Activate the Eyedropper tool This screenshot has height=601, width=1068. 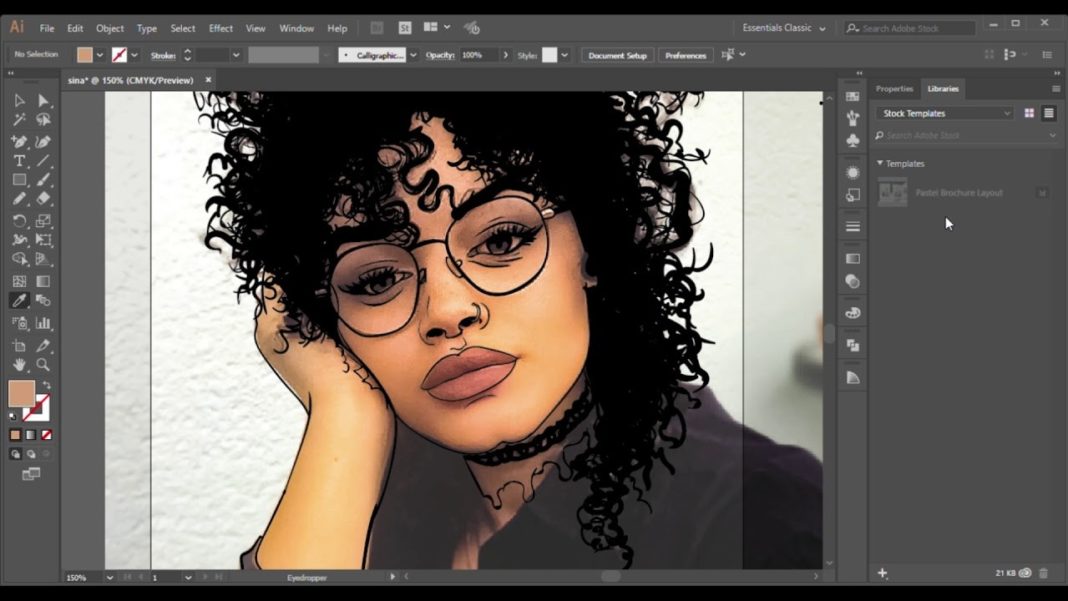click(18, 300)
